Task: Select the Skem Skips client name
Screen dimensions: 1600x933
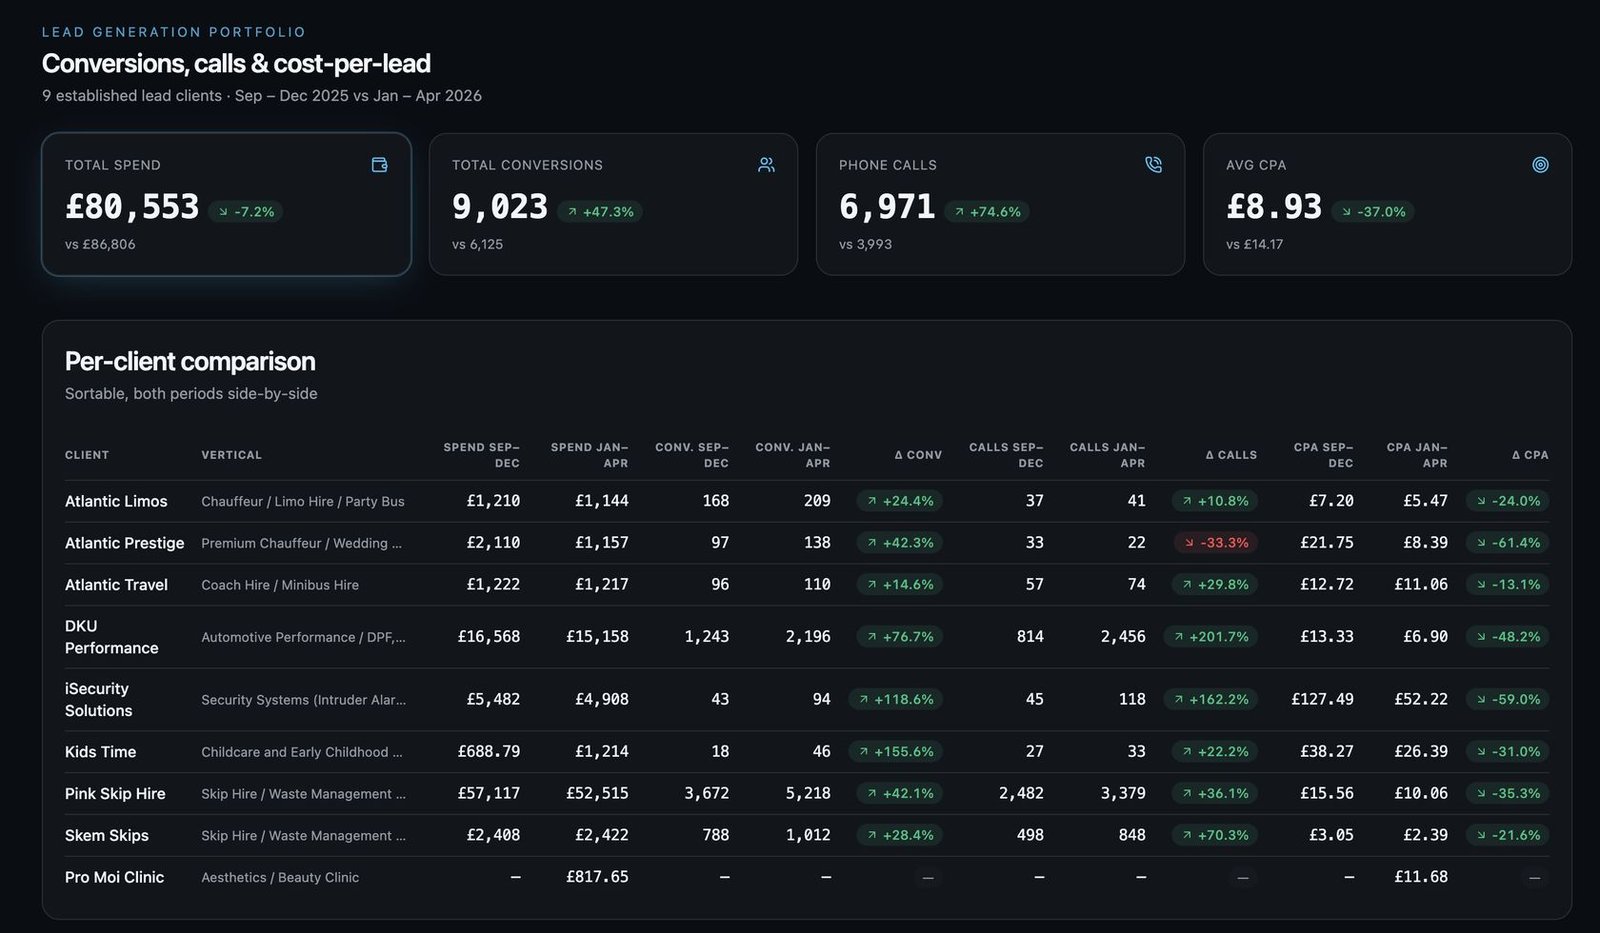Action: pos(107,836)
